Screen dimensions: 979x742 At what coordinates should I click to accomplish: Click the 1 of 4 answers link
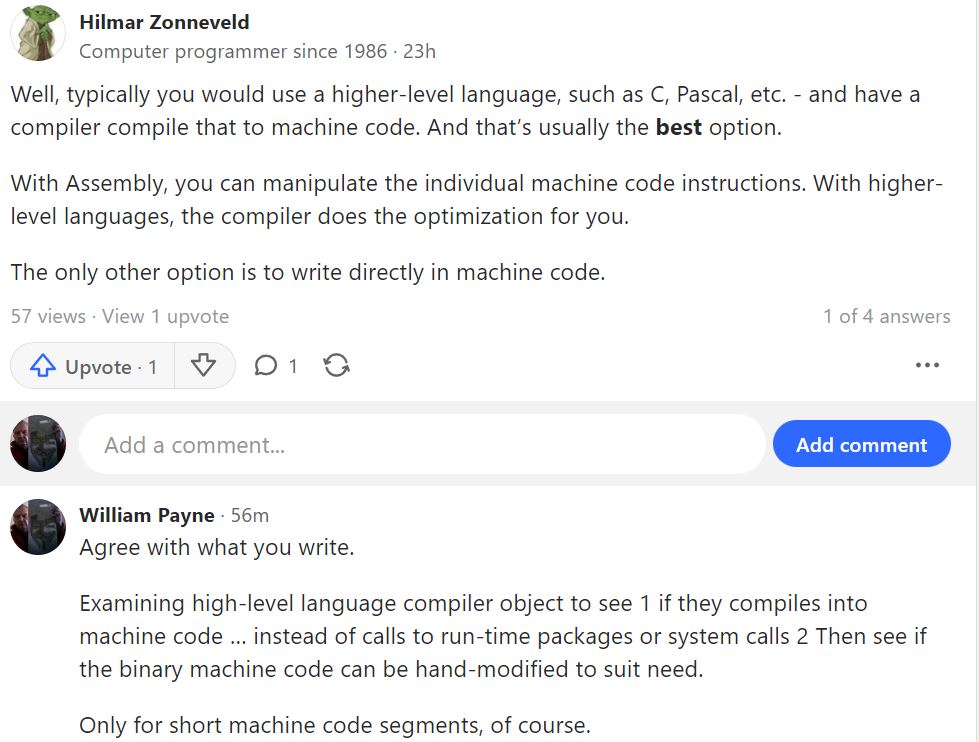[887, 317]
